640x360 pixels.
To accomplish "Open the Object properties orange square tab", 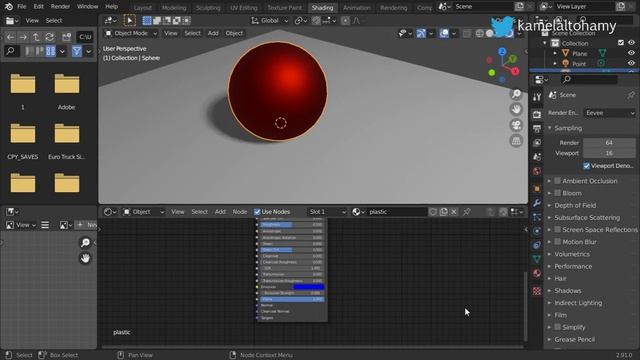I will (537, 189).
